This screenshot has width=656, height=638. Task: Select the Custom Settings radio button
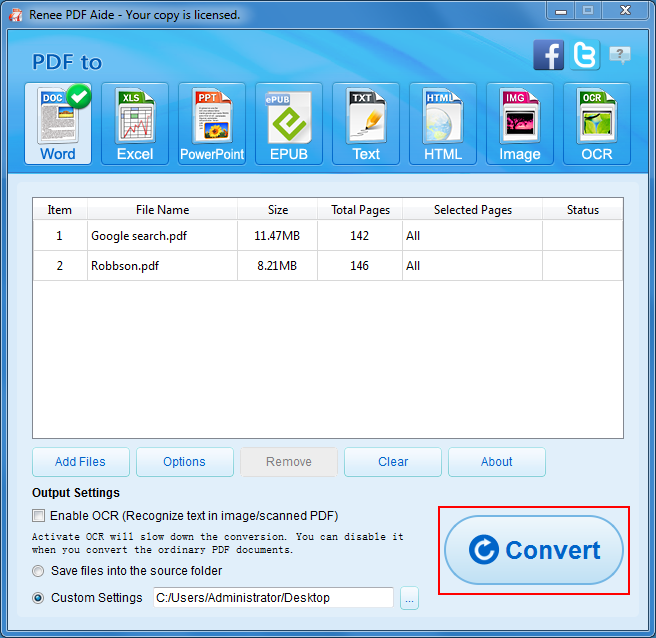[39, 598]
